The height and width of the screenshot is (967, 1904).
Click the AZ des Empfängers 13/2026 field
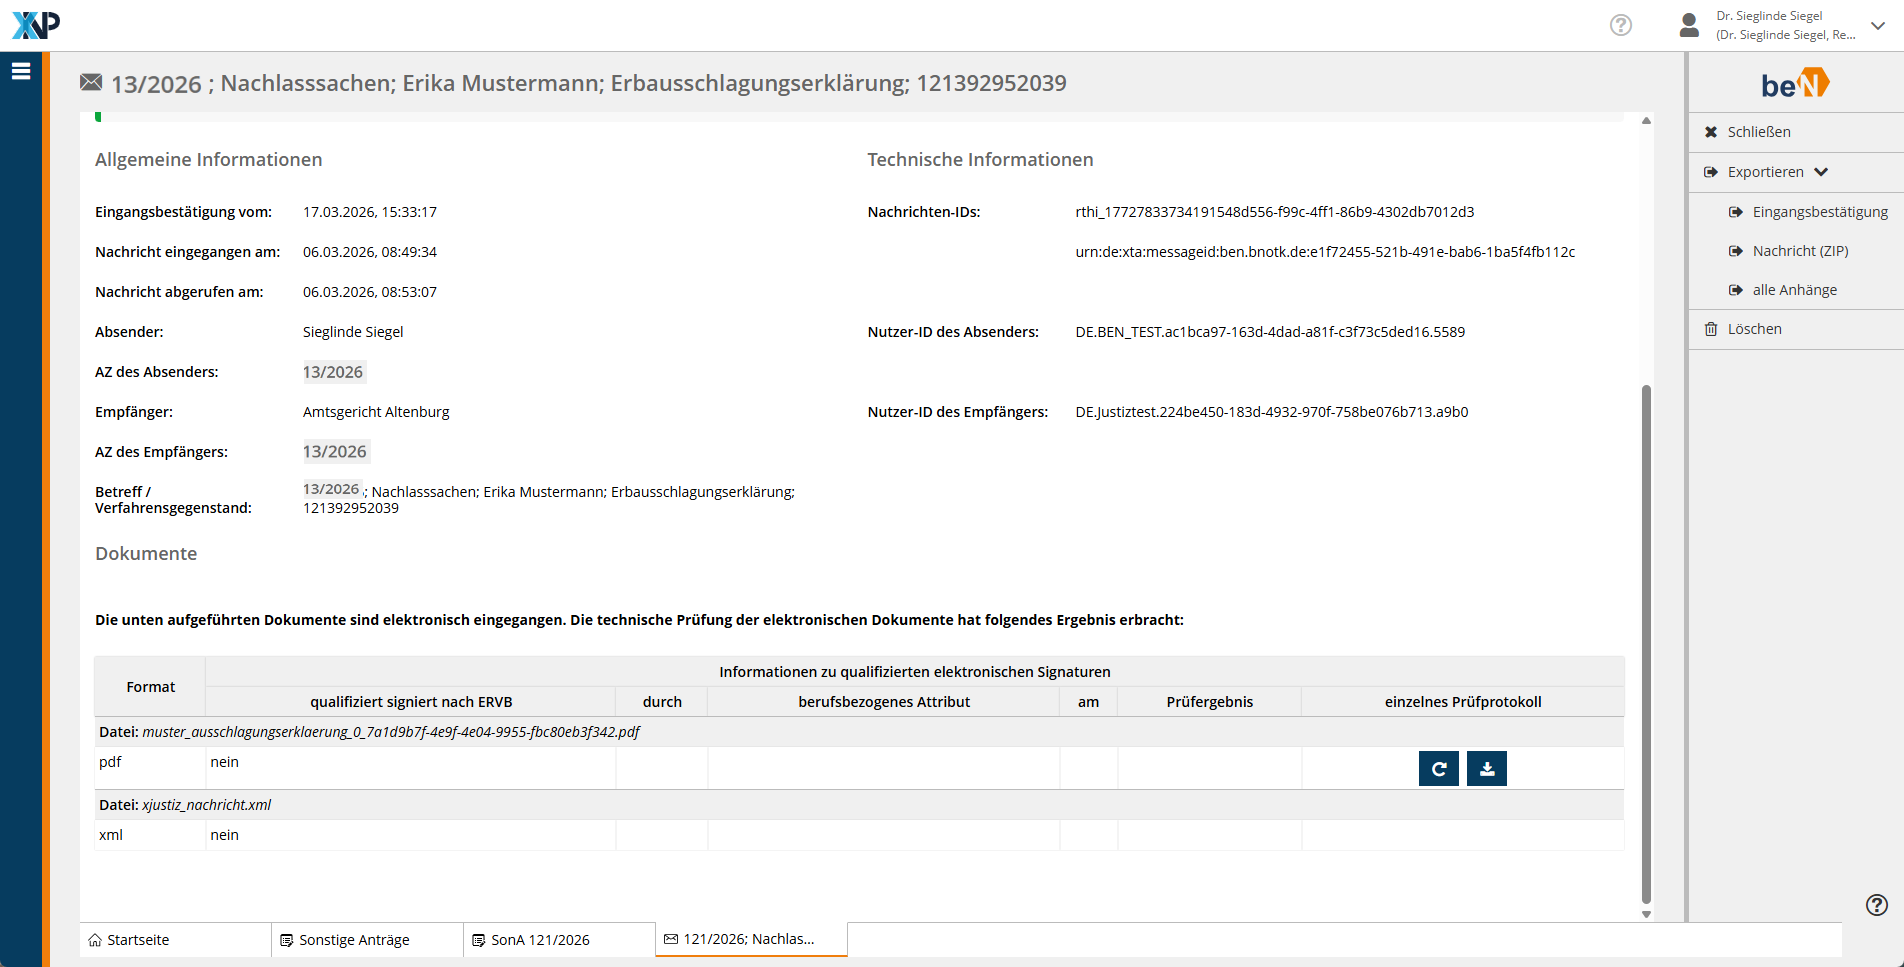(335, 452)
